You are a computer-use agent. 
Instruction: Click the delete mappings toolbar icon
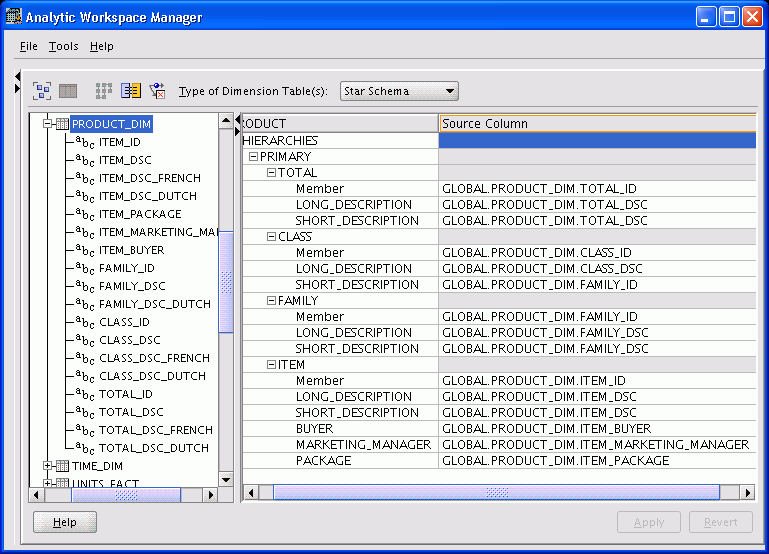tap(157, 91)
